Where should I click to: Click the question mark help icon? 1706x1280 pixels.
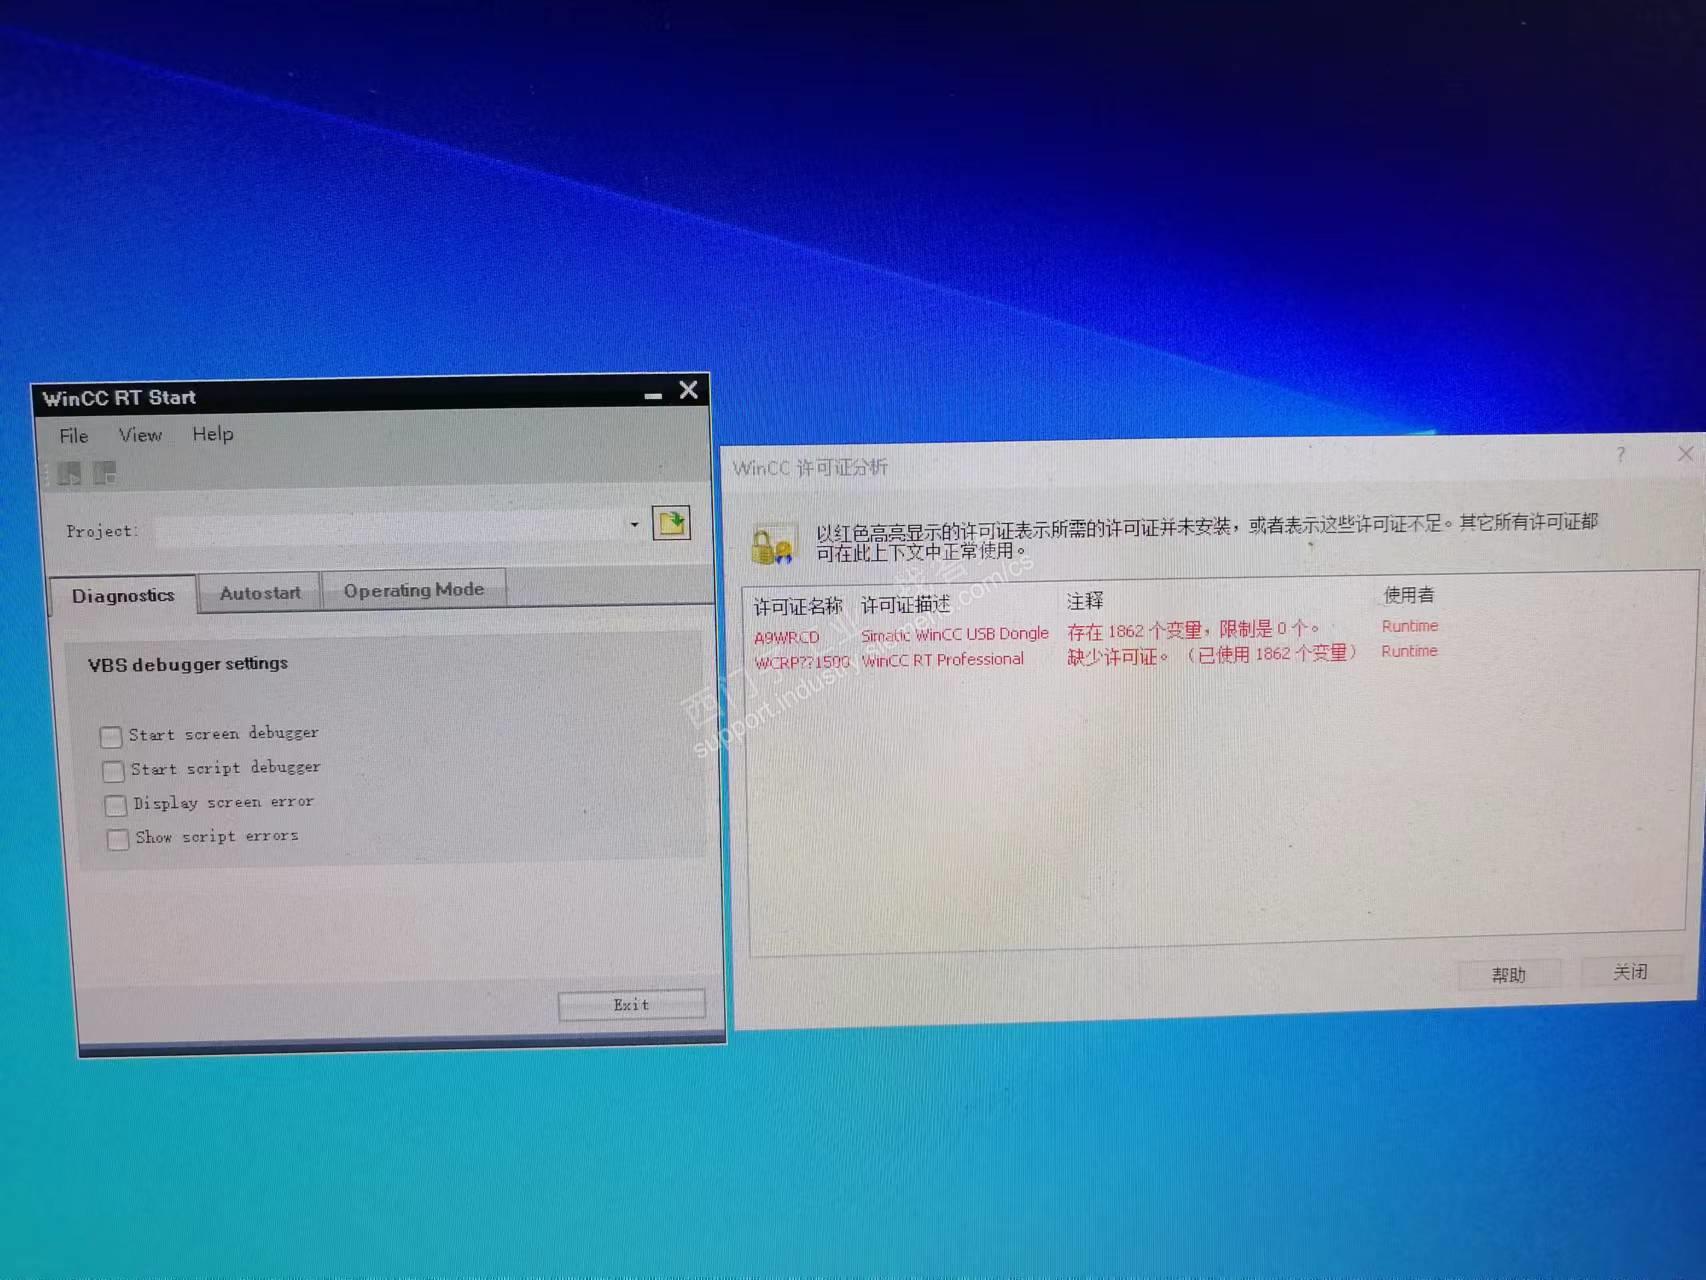[1621, 455]
